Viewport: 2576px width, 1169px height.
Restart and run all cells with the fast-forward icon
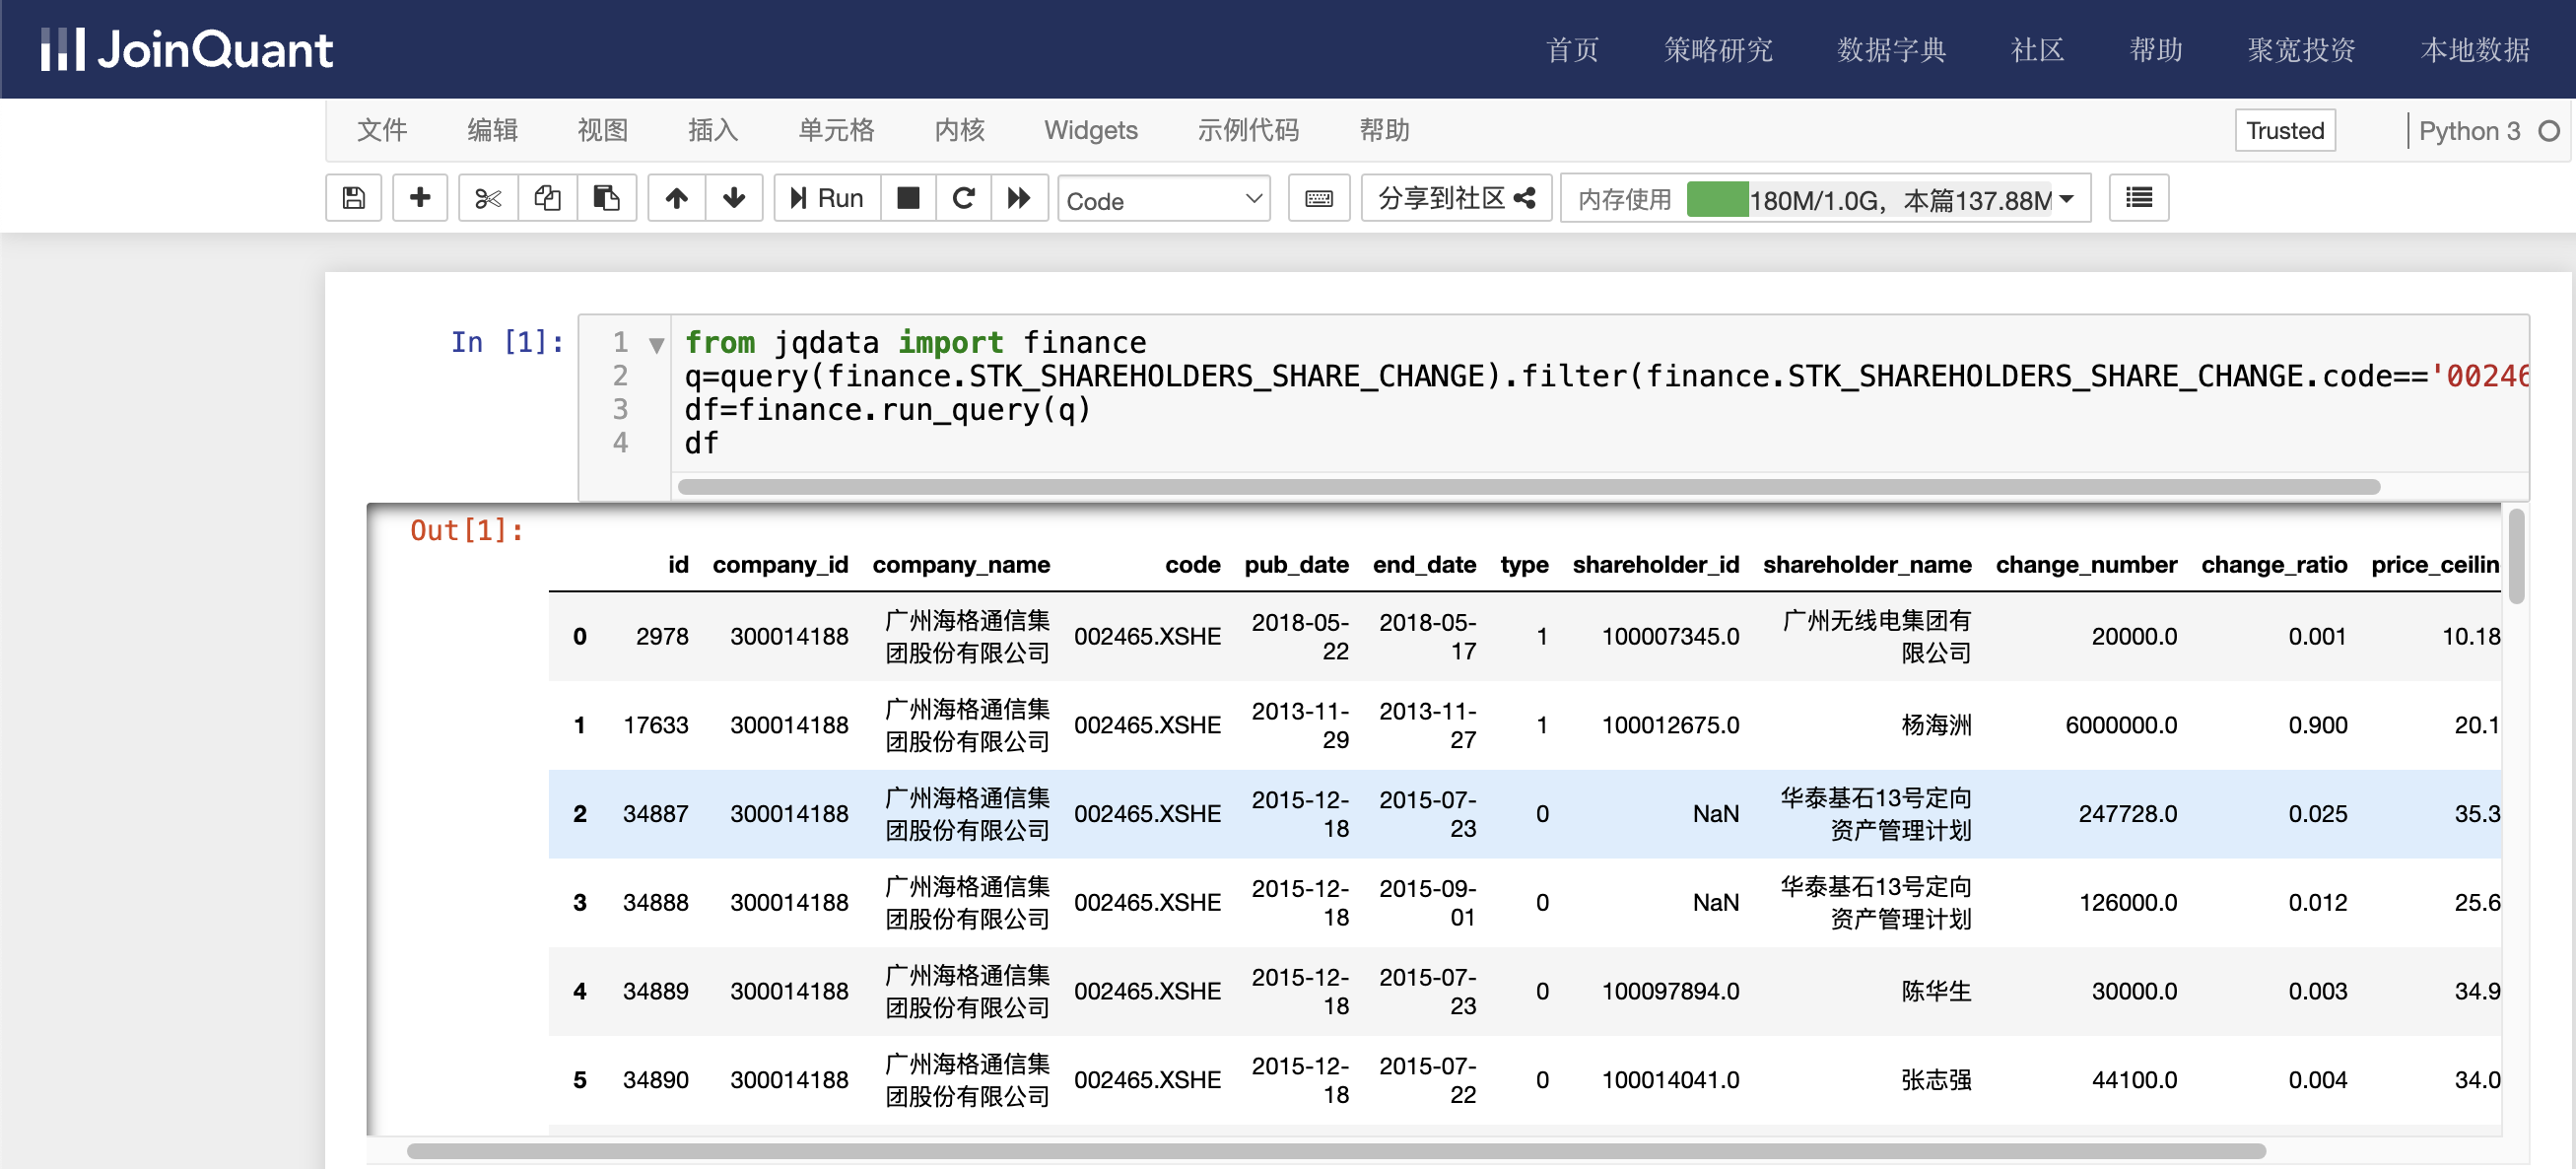point(1019,198)
